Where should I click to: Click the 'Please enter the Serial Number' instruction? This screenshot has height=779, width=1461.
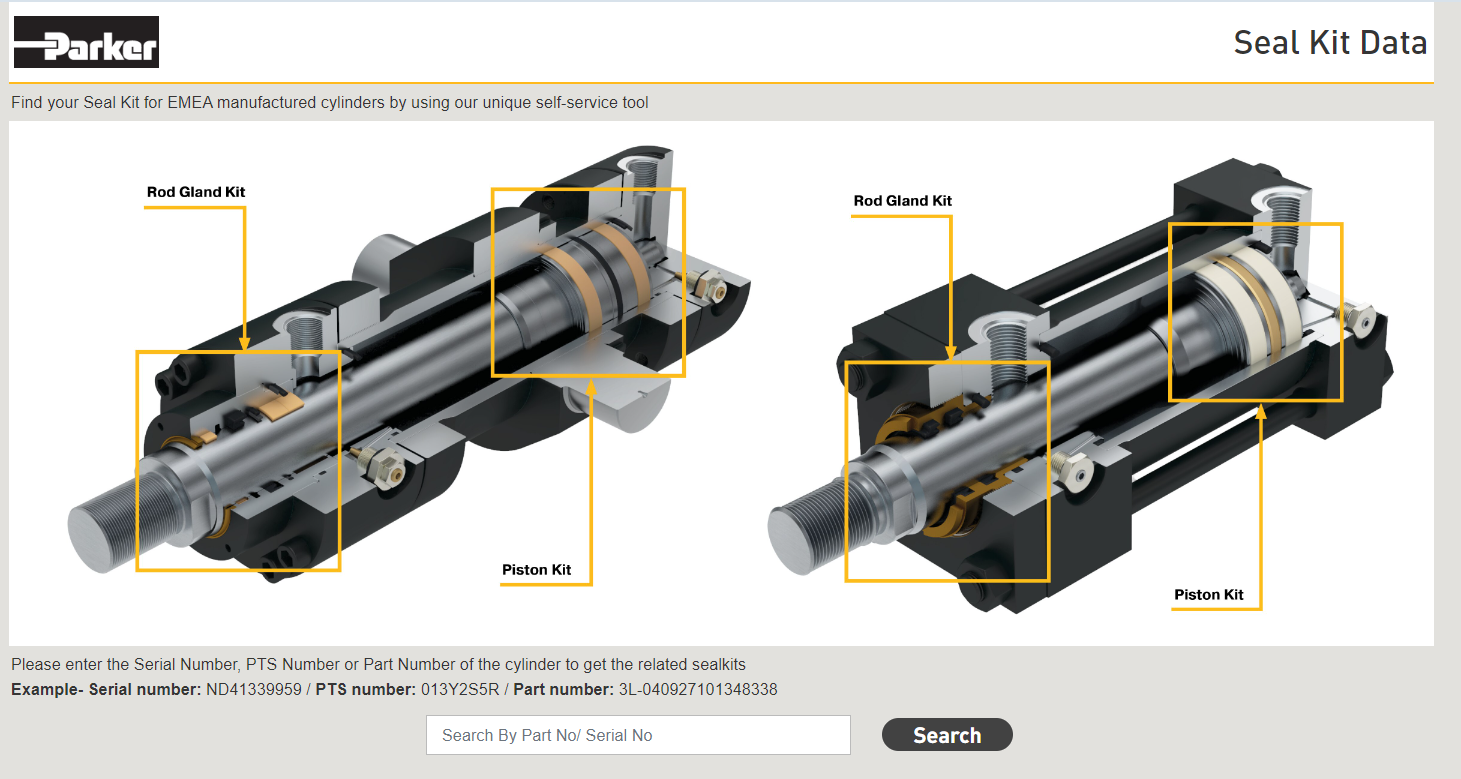click(378, 665)
